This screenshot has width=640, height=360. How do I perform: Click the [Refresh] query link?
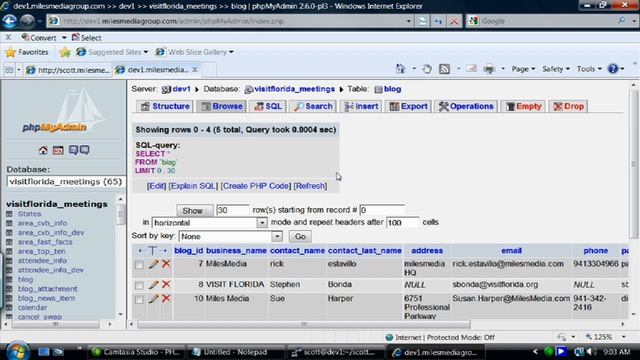click(310, 186)
